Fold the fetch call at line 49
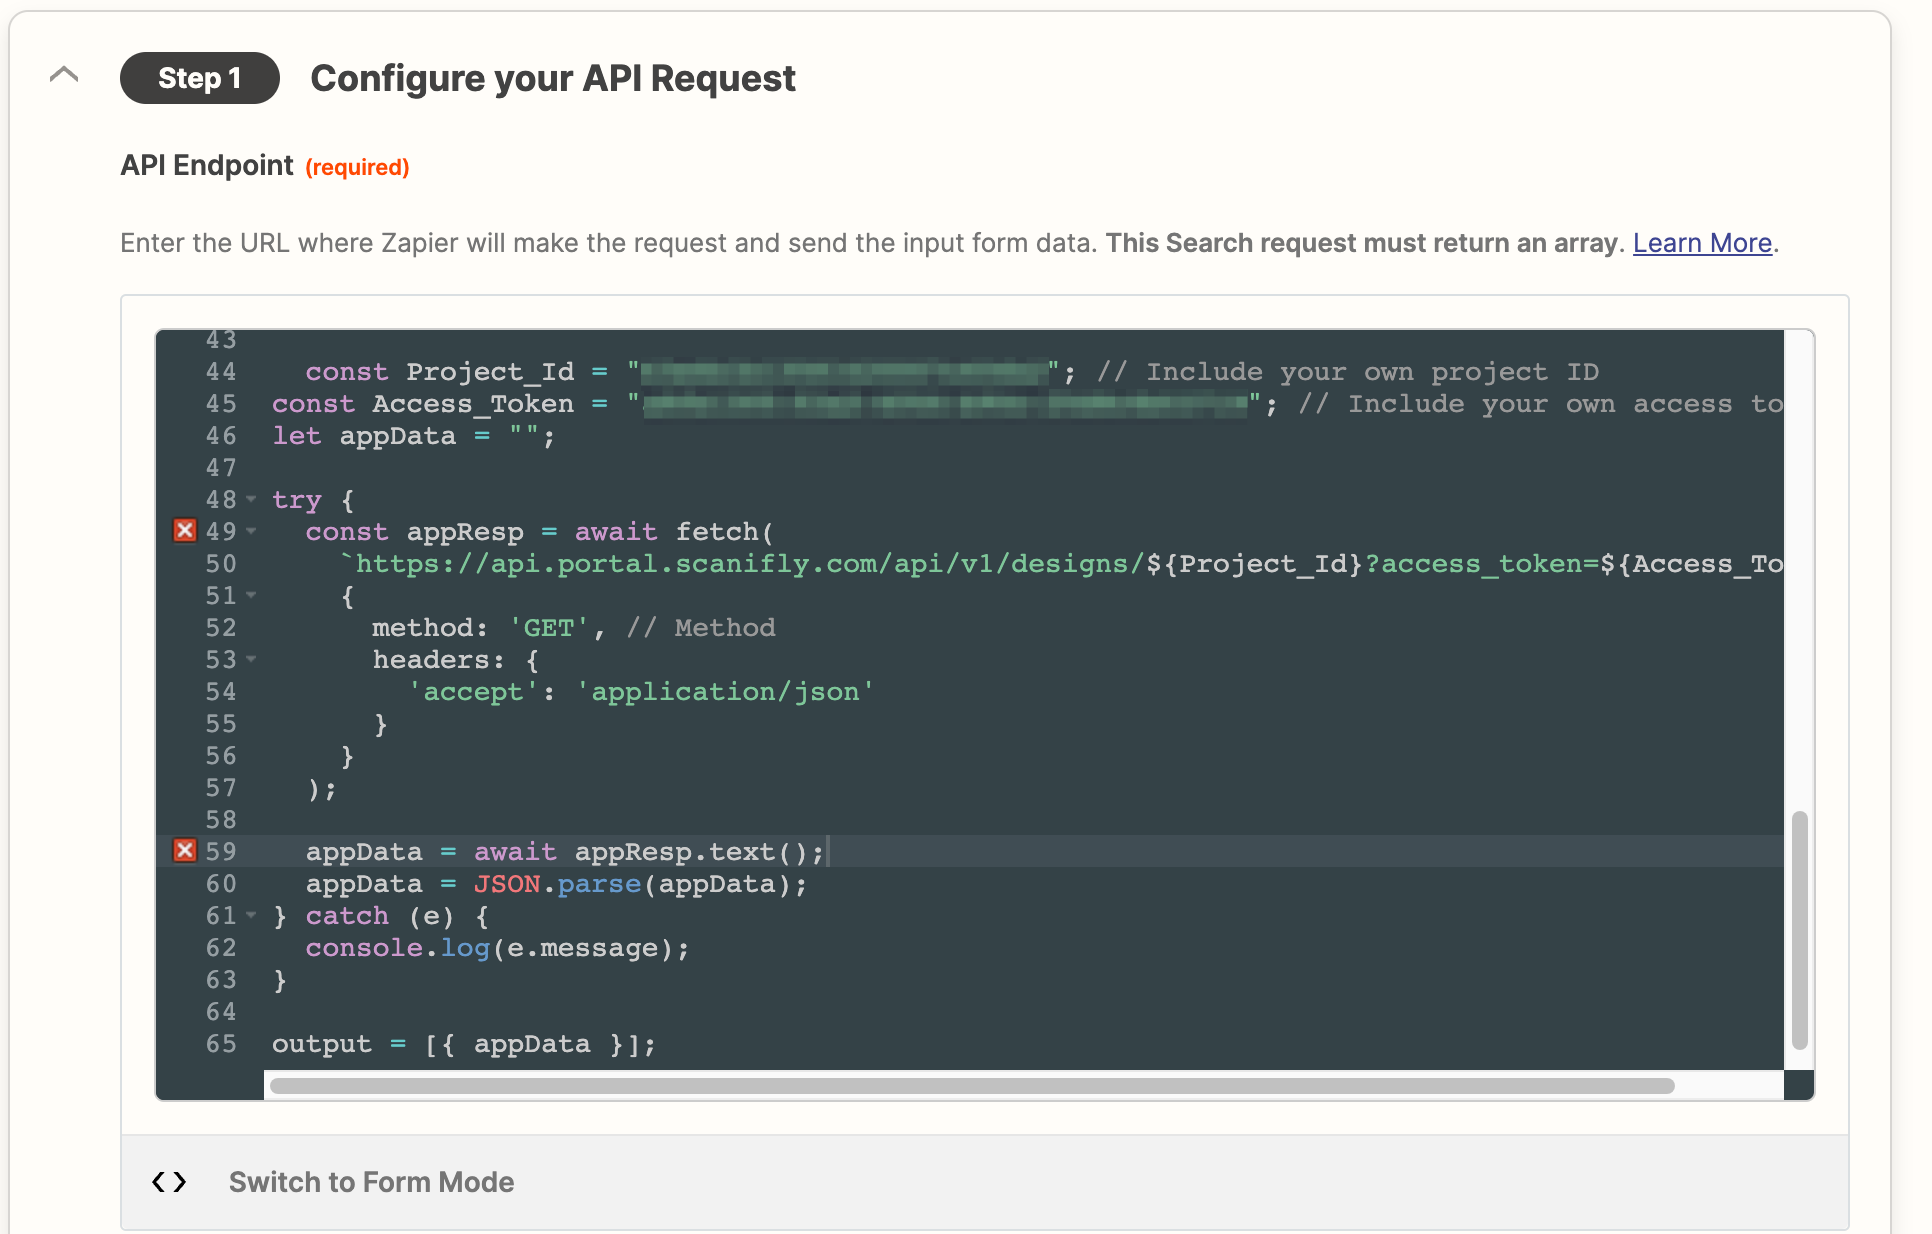 (x=251, y=531)
